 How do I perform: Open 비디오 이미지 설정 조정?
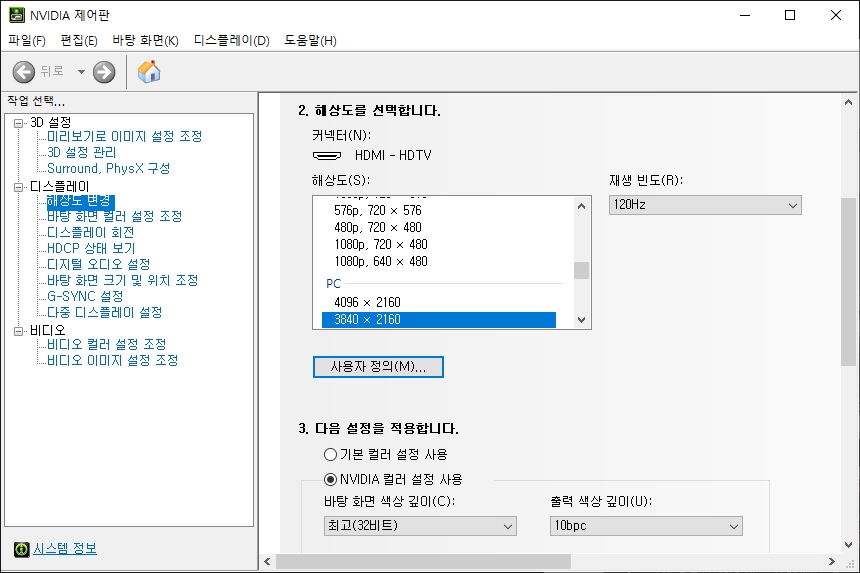point(112,360)
